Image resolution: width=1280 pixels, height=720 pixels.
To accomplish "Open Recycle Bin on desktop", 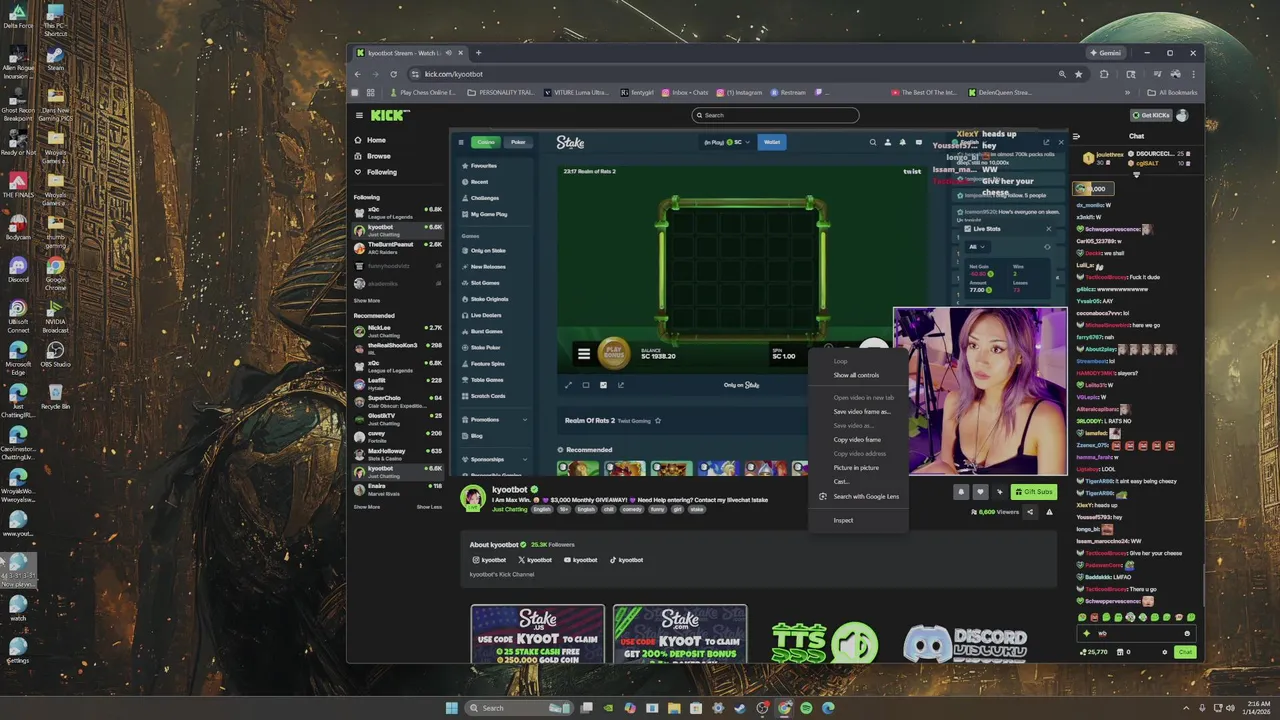I will 55,395.
